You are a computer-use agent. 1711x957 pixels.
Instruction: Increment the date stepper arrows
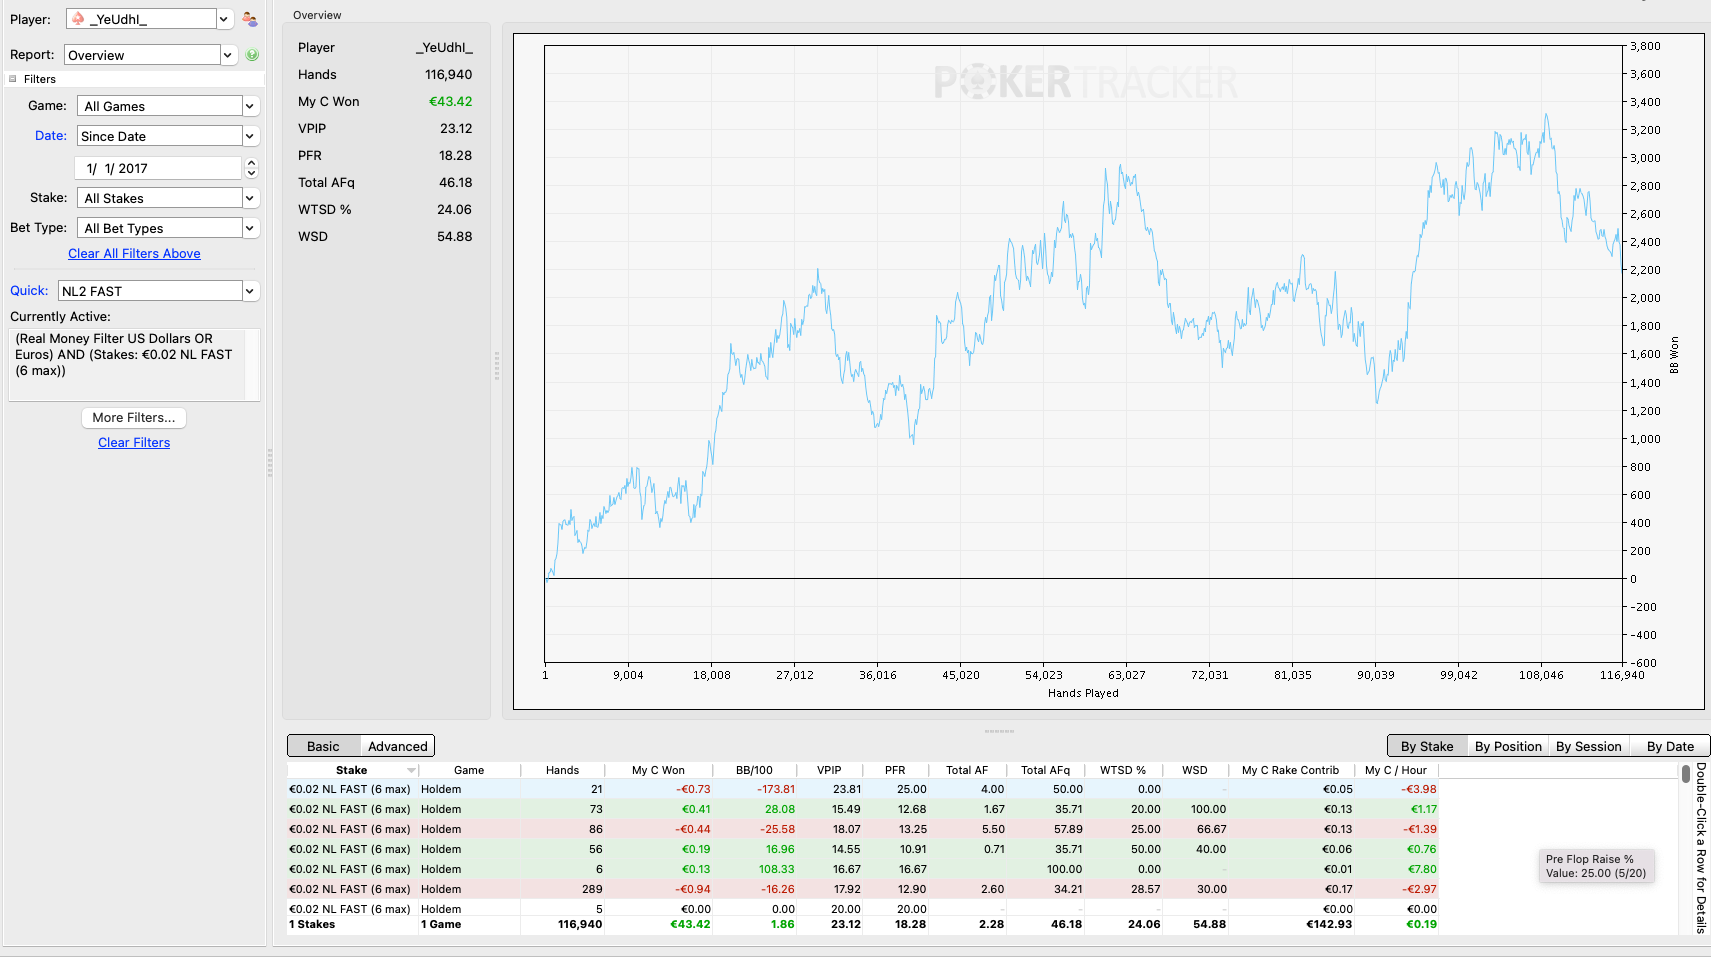[x=252, y=163]
